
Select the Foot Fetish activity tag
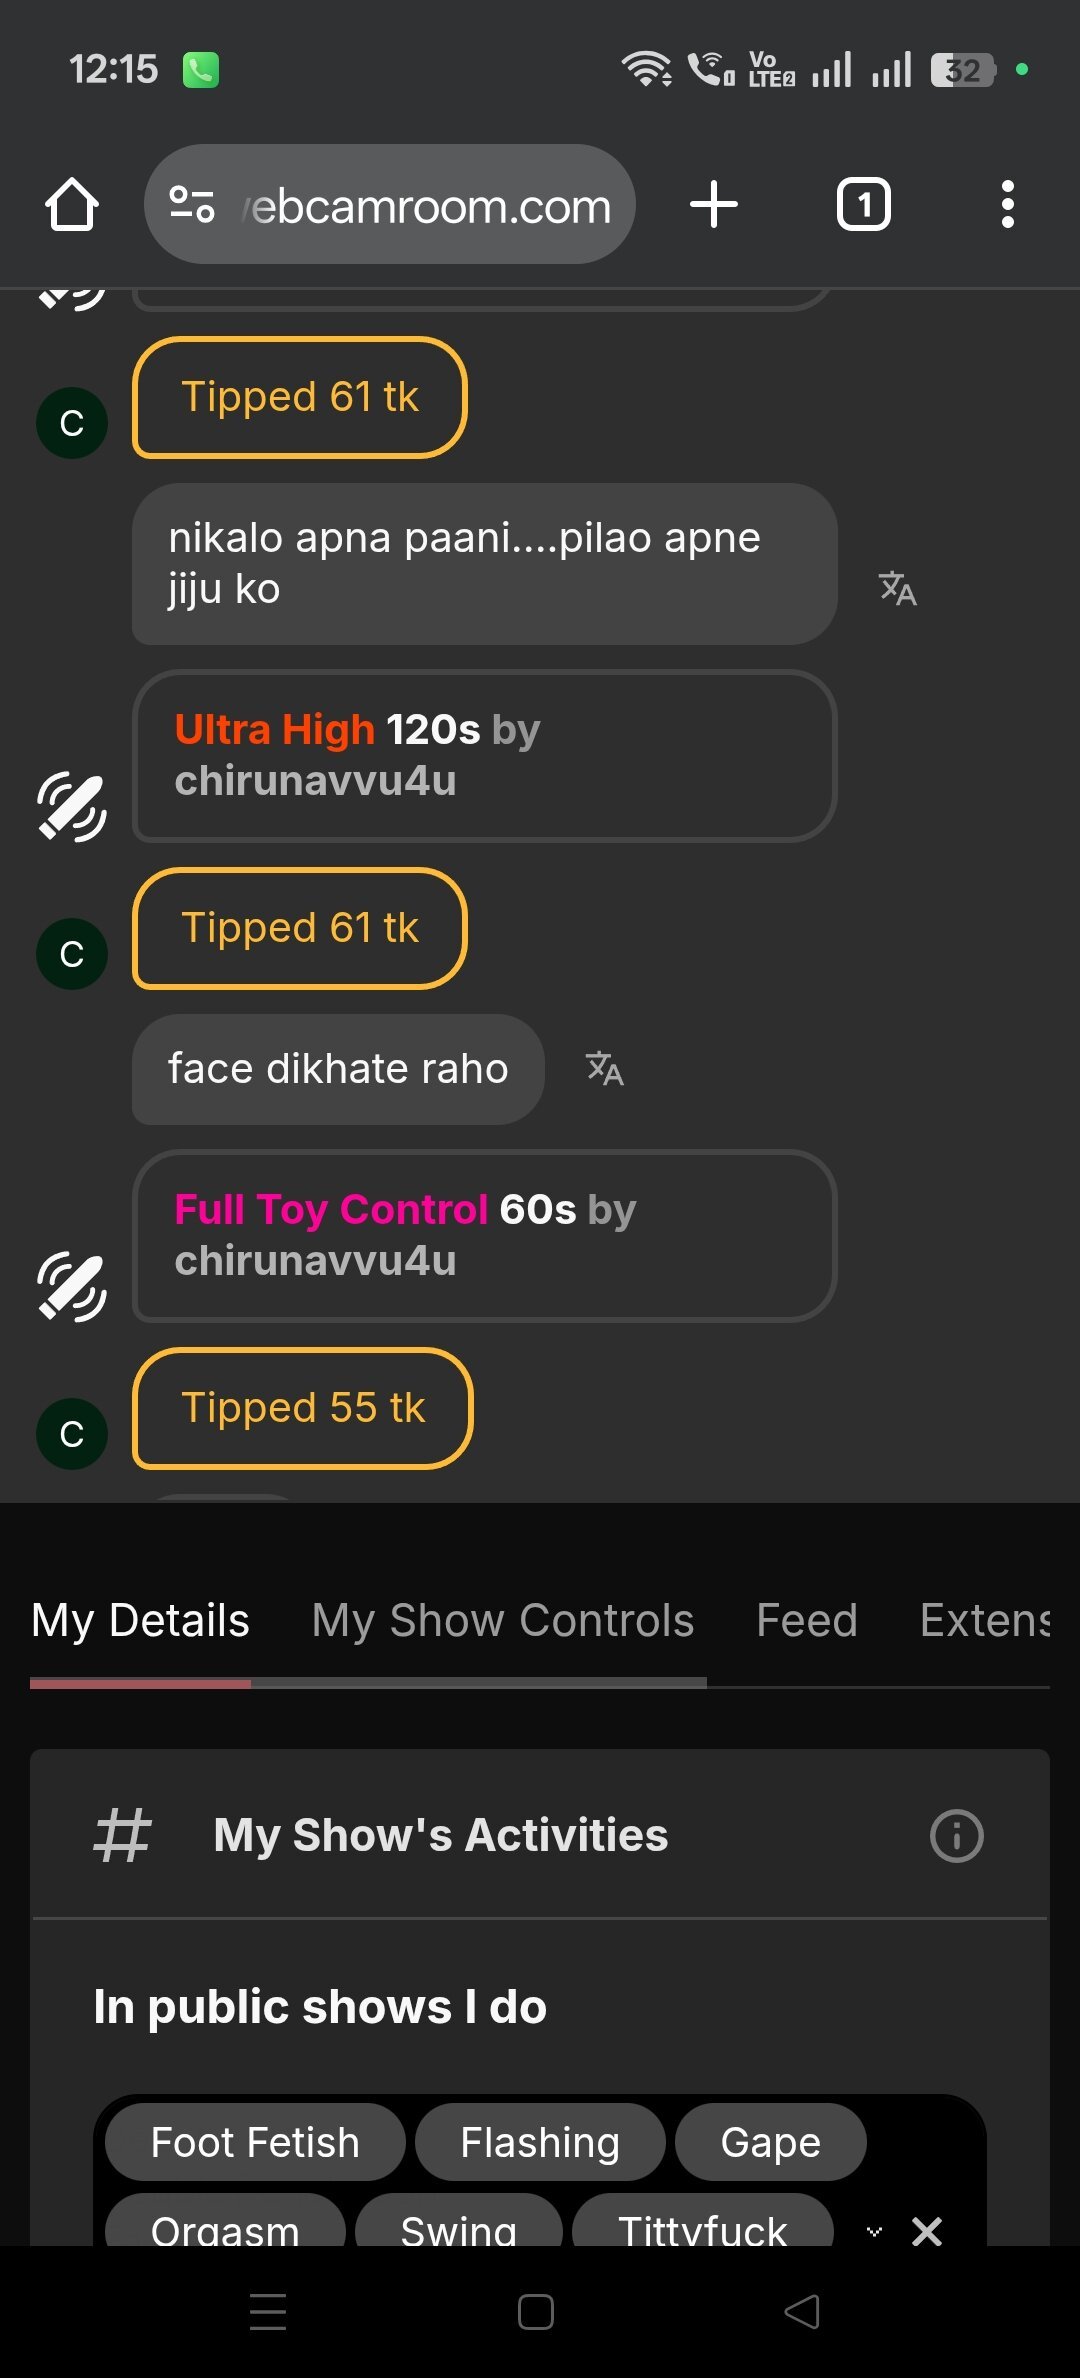pyautogui.click(x=255, y=2143)
